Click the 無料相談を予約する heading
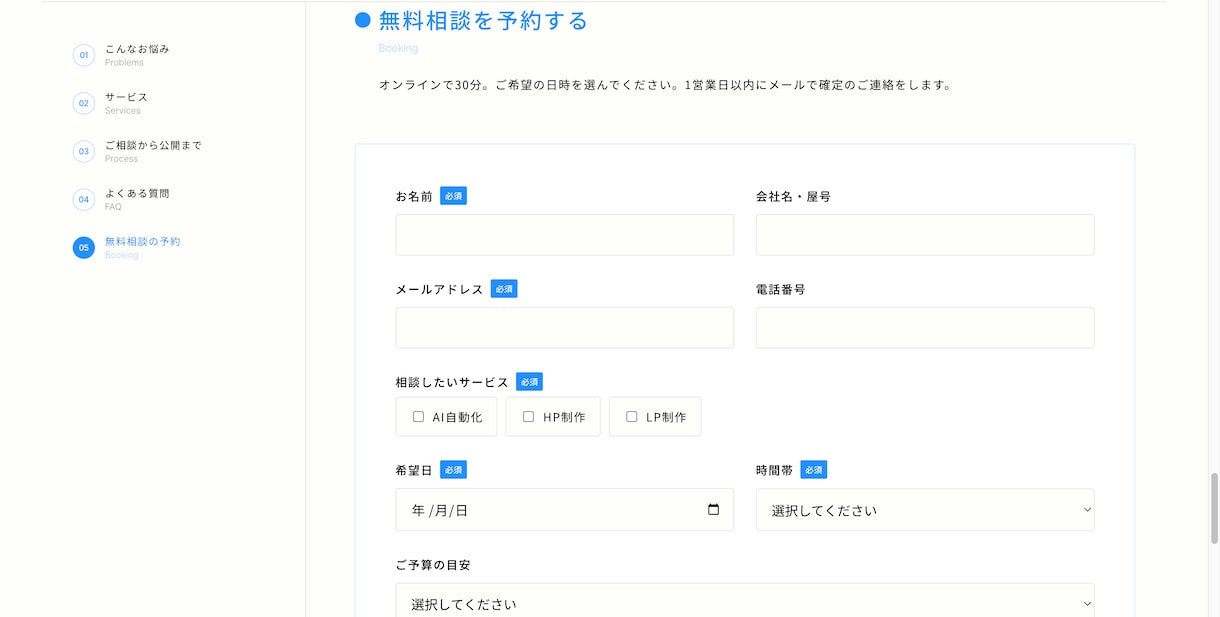 pos(483,20)
